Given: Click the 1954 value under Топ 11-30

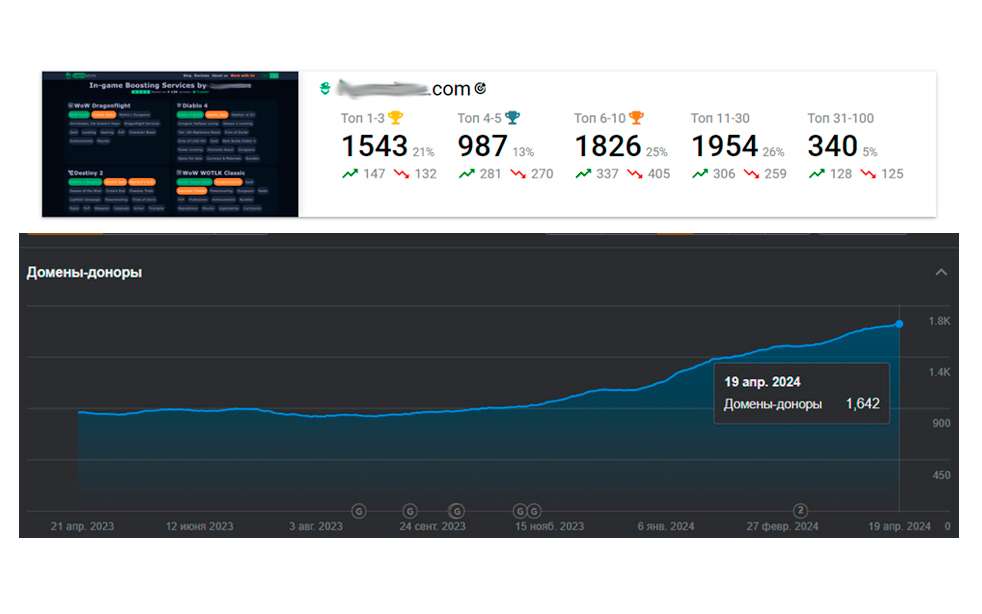Looking at the screenshot, I should tap(725, 146).
